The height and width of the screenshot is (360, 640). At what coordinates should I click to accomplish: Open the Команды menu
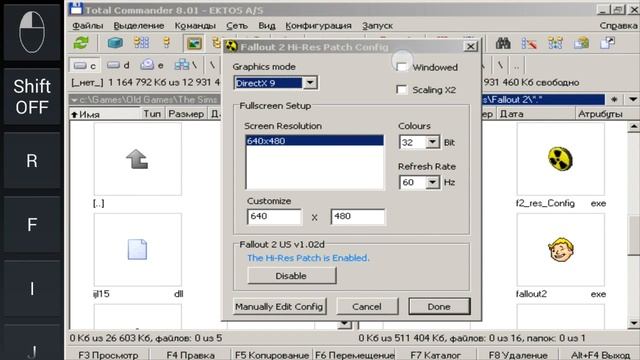point(195,25)
